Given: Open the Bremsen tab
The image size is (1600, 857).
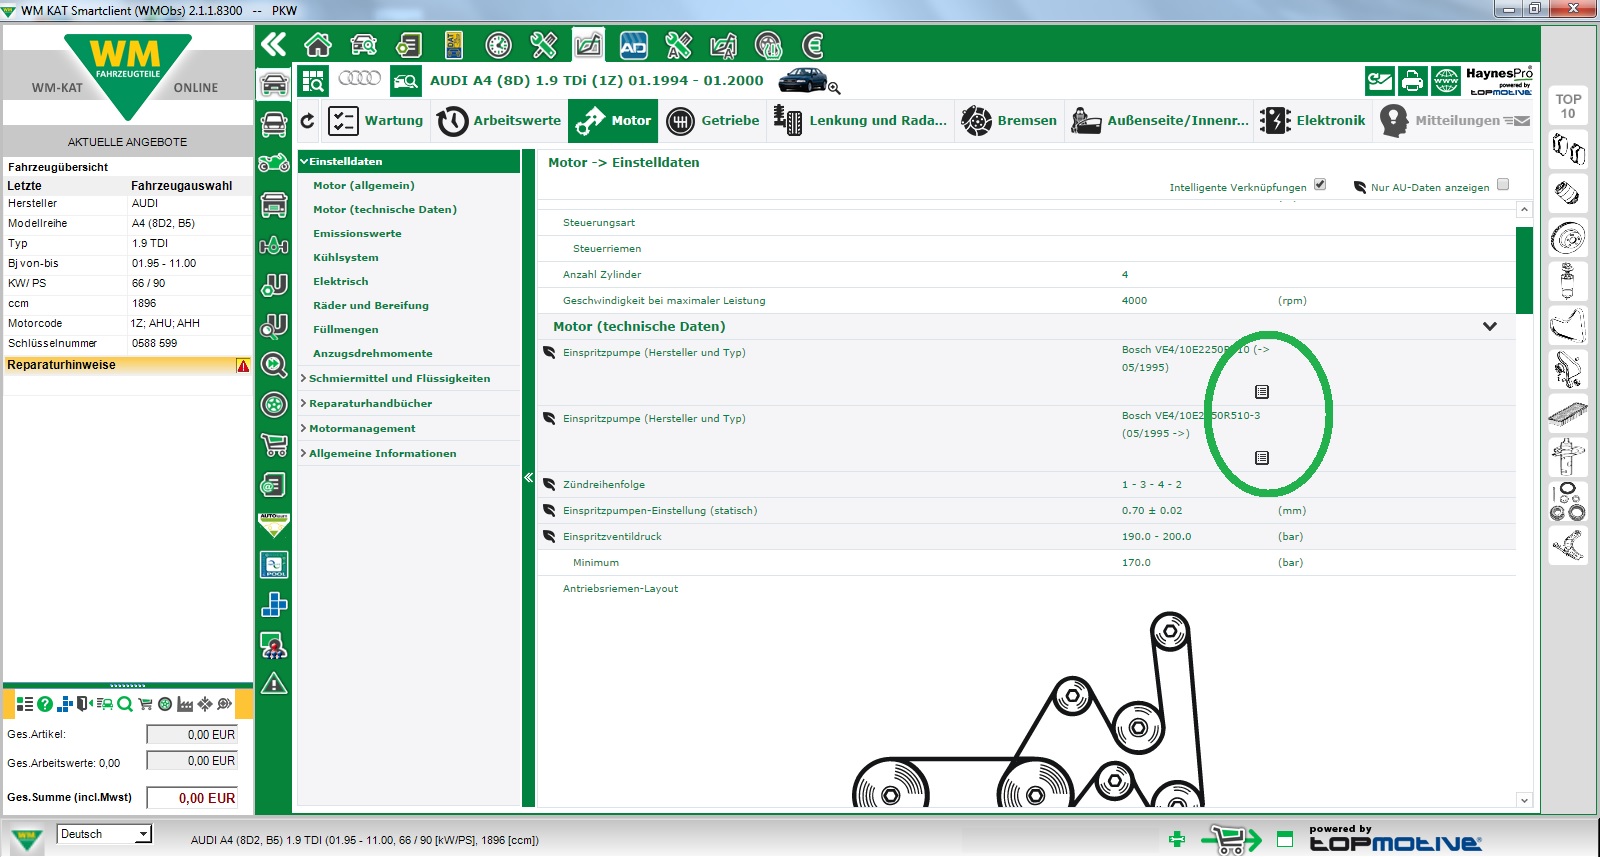Looking at the screenshot, I should tap(1008, 121).
